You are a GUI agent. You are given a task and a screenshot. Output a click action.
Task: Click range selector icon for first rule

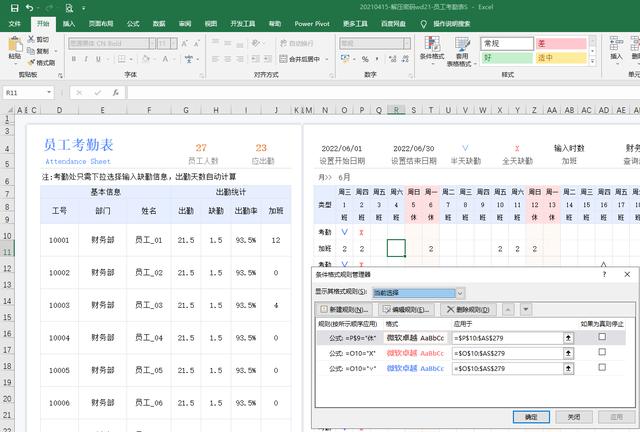(x=569, y=338)
